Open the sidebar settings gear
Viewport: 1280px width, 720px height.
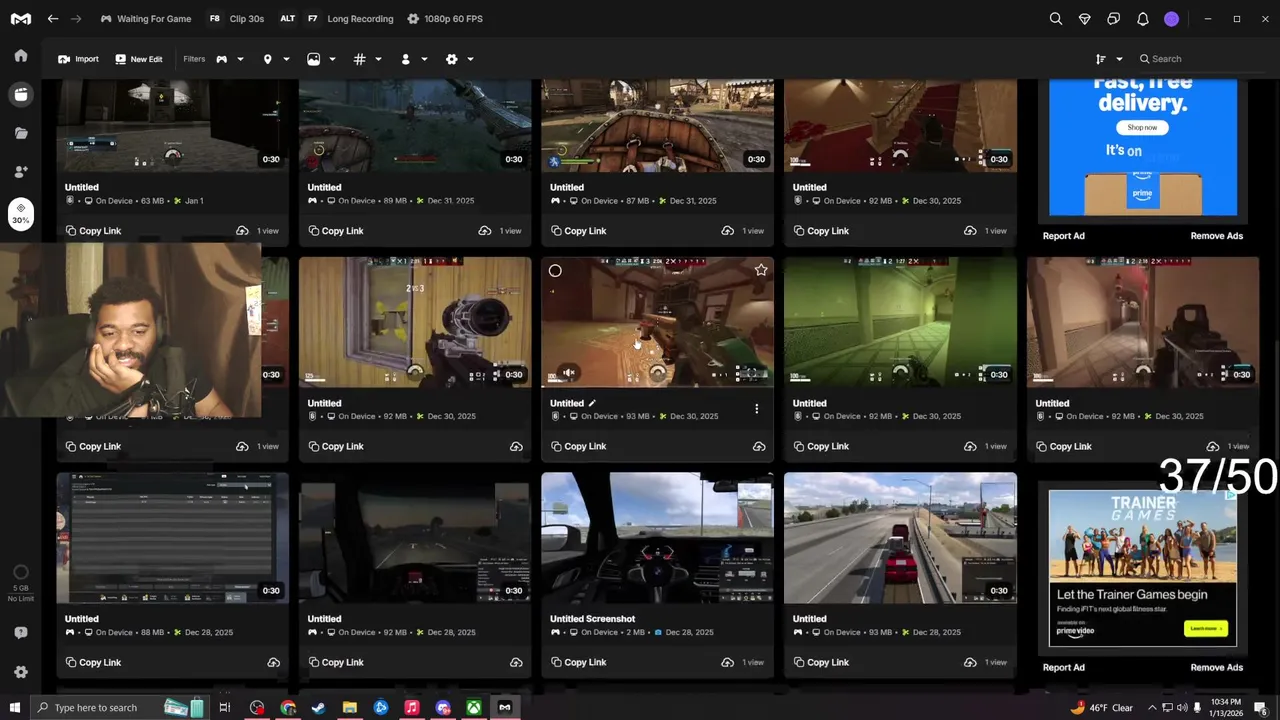tap(20, 672)
